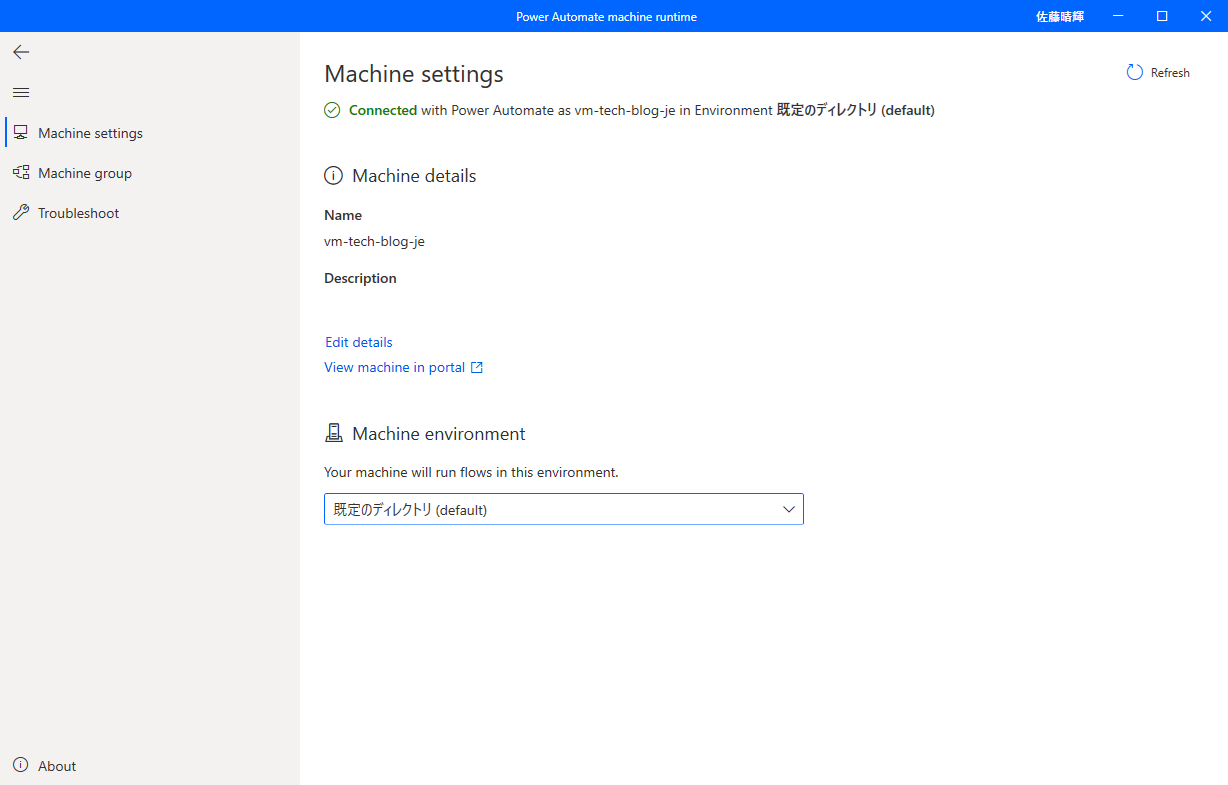Image resolution: width=1228 pixels, height=785 pixels.
Task: Switch to the Machine group section
Action: click(85, 172)
